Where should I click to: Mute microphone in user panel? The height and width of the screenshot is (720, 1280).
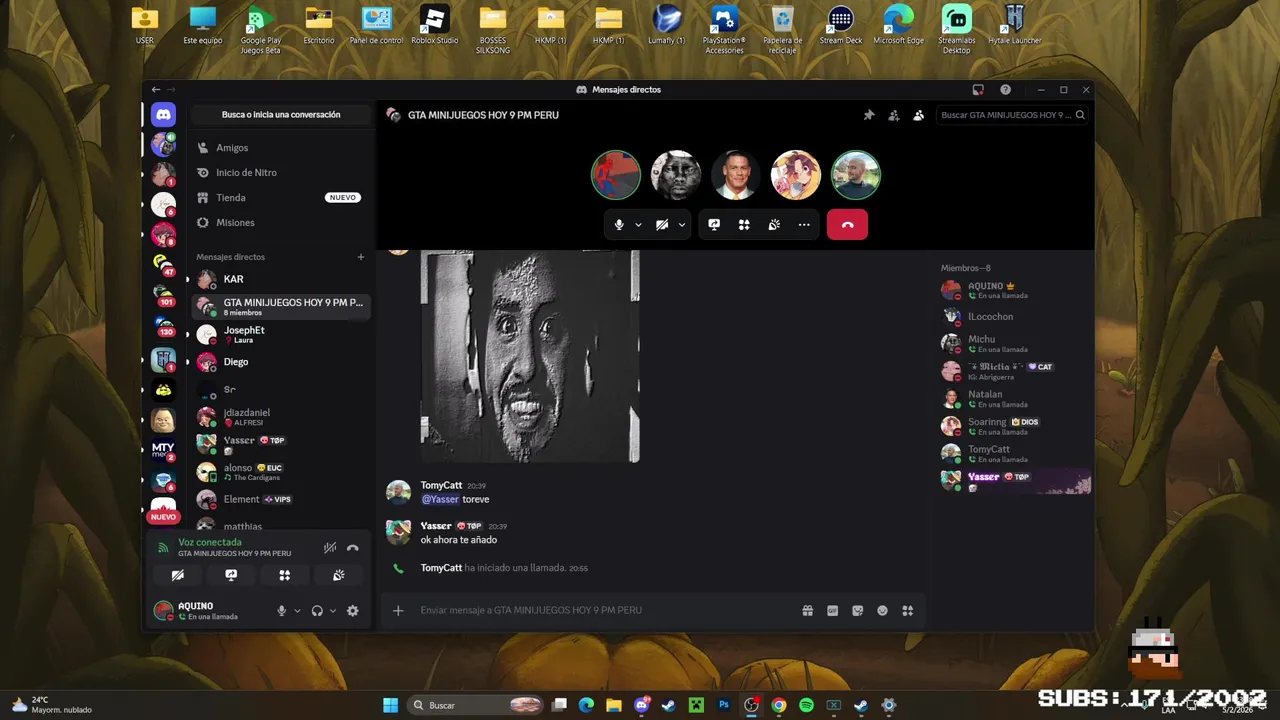coord(281,611)
